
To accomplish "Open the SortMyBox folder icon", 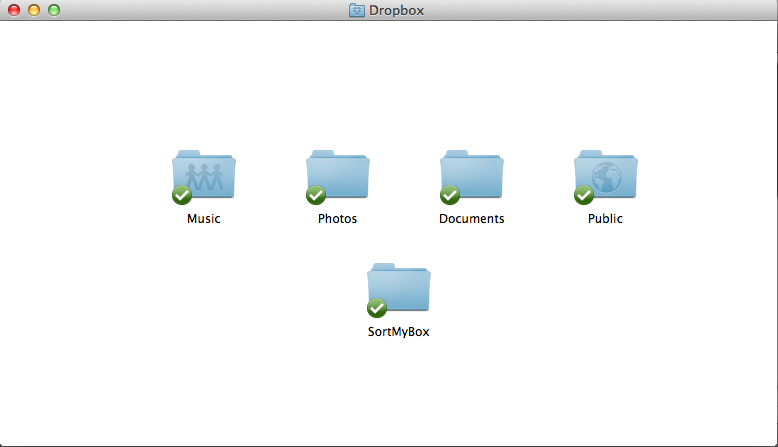I will (x=400, y=288).
